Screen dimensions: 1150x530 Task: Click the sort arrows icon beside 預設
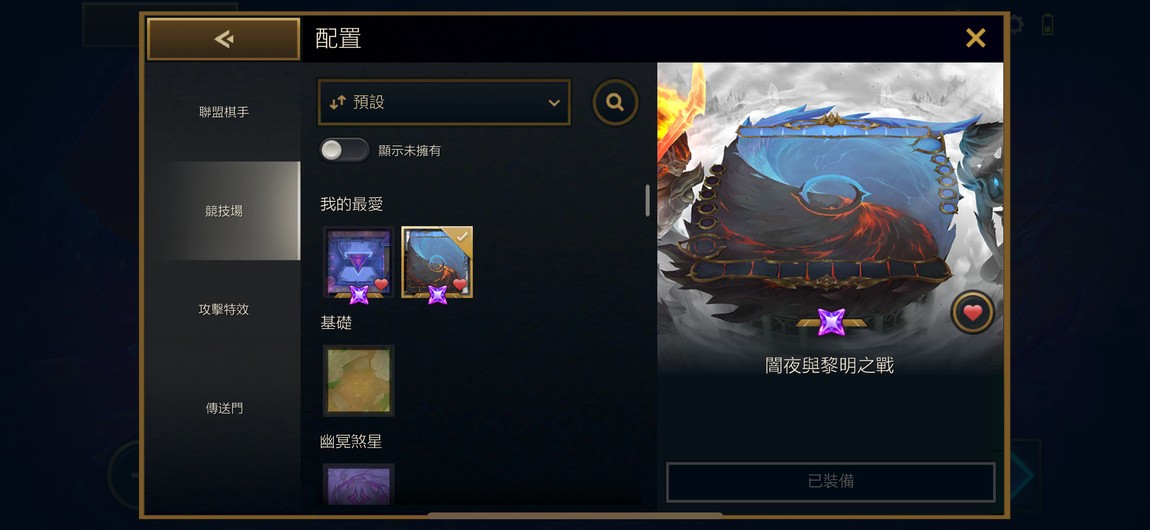coord(337,103)
